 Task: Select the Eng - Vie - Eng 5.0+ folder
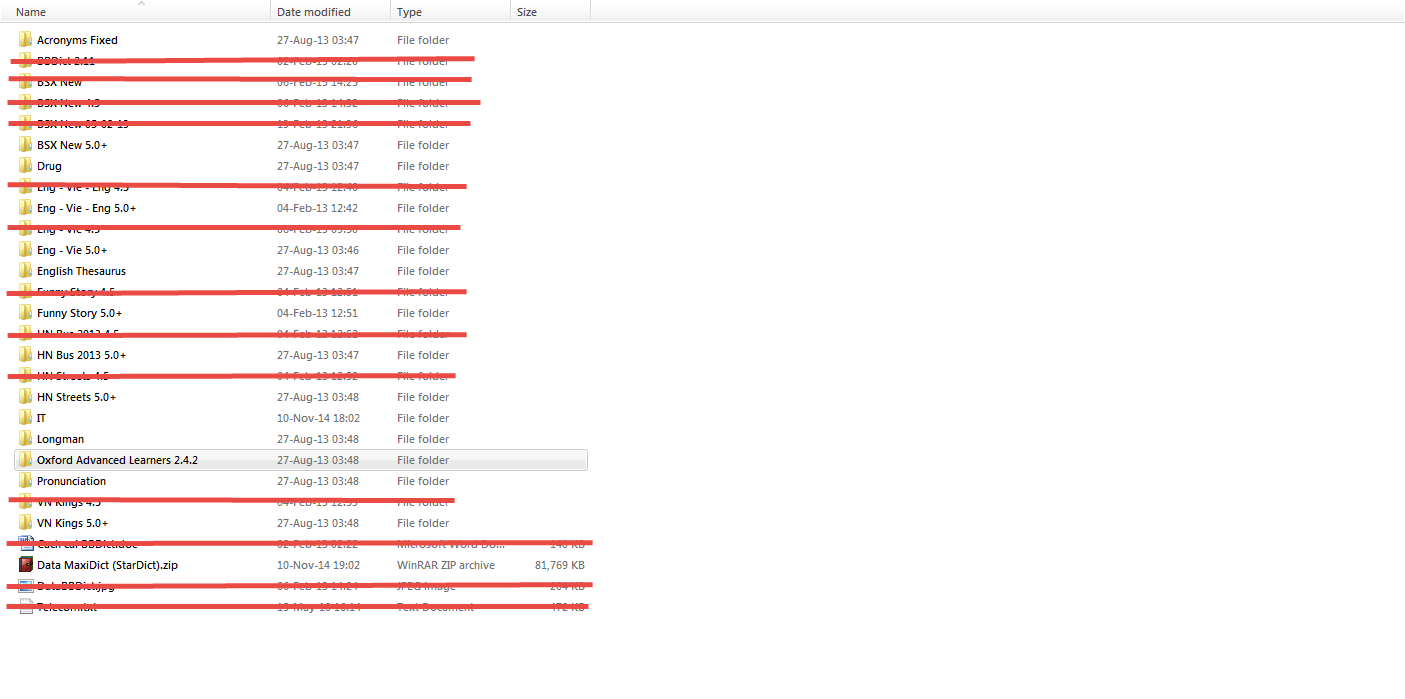(x=86, y=208)
